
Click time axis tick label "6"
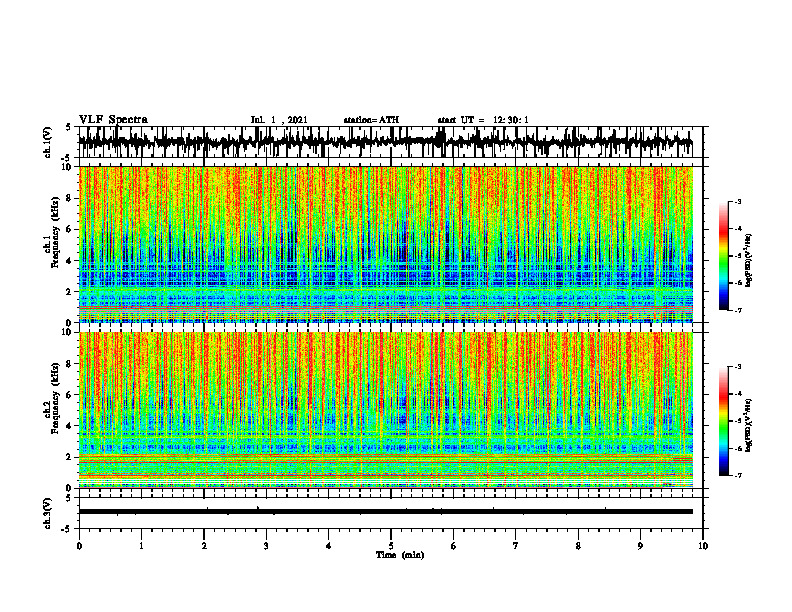[454, 546]
